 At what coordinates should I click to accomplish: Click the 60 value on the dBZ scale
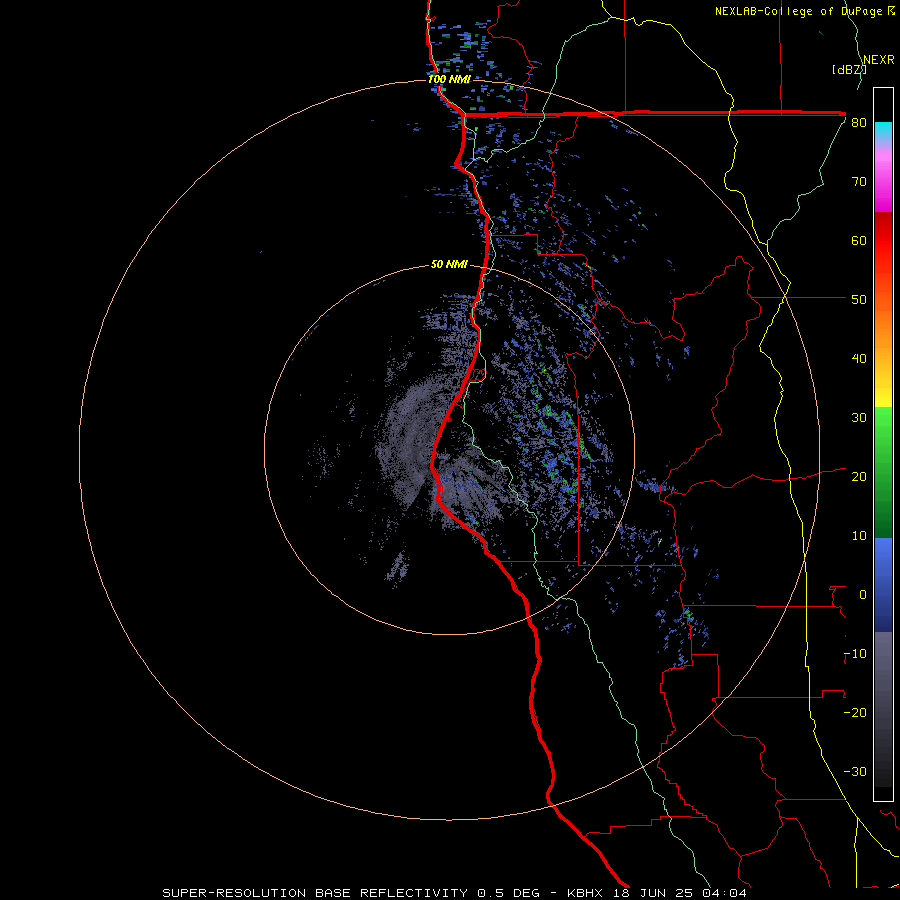coord(859,240)
